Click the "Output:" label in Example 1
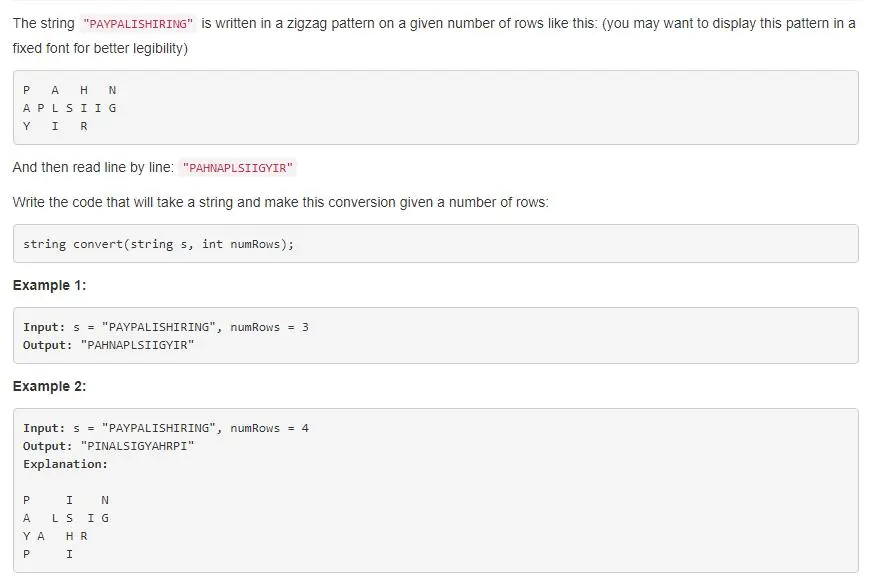 pyautogui.click(x=48, y=346)
